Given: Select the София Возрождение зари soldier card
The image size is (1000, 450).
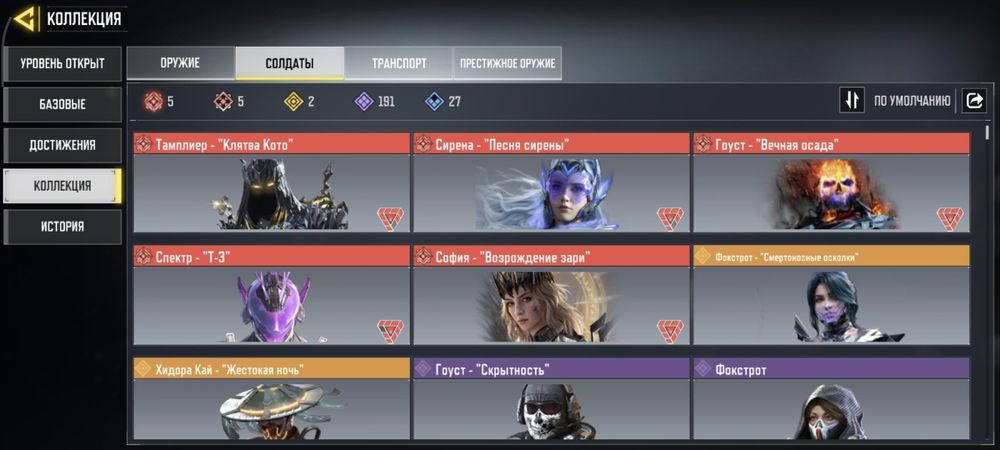Looking at the screenshot, I should point(551,295).
